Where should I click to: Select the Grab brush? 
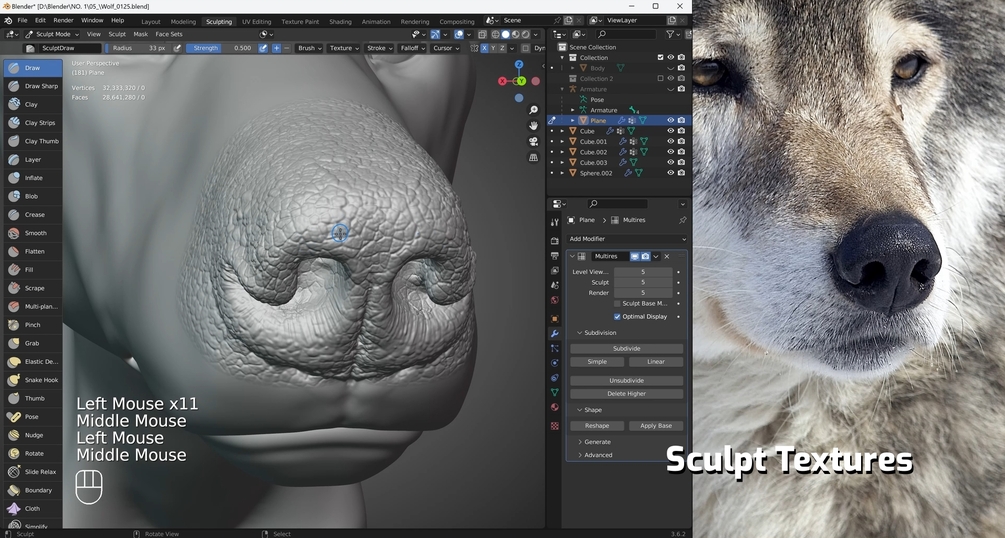pos(33,343)
